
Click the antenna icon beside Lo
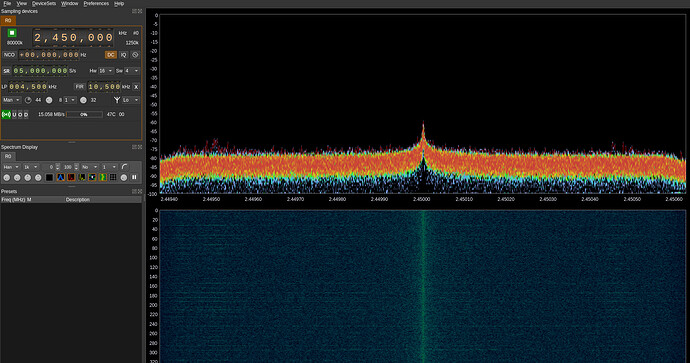[117, 100]
